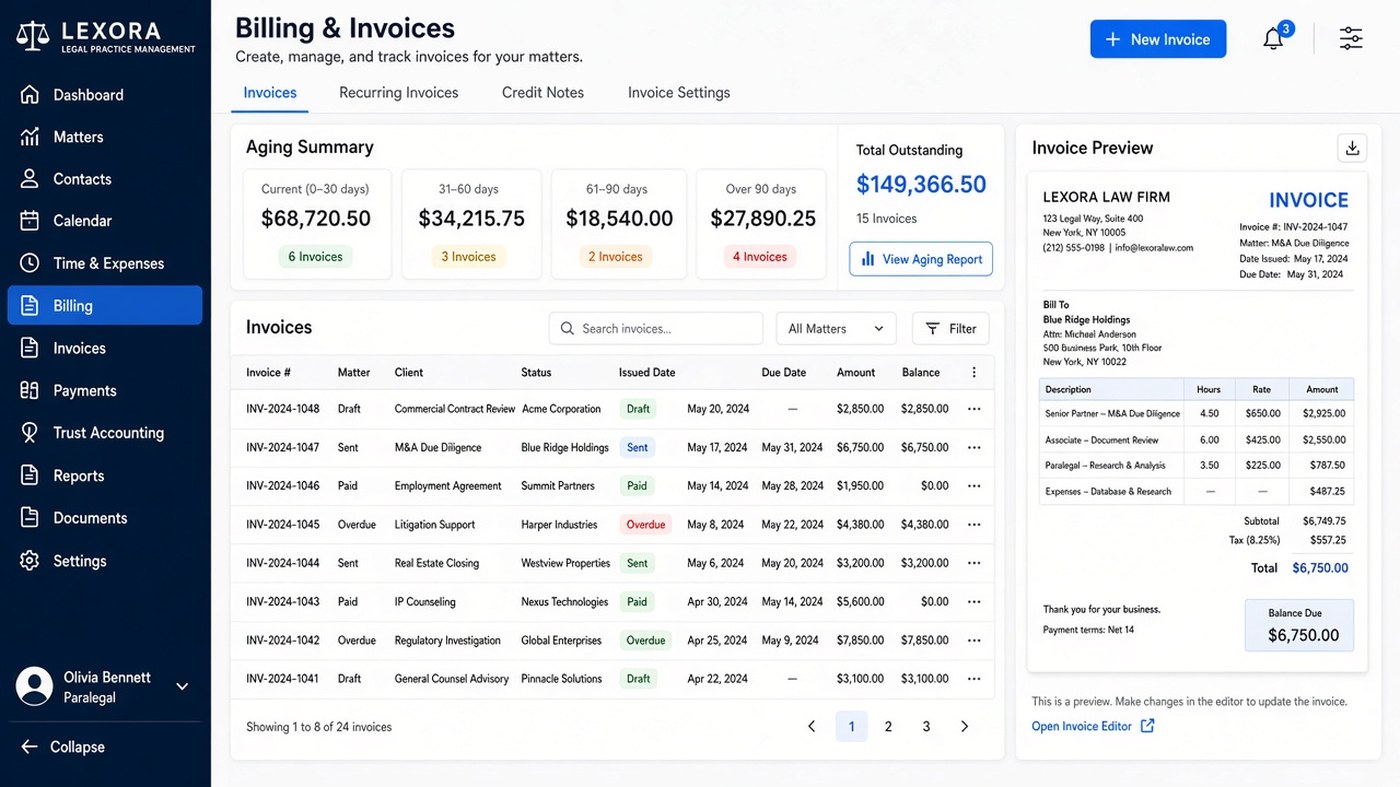1400x787 pixels.
Task: Open Trust Accounting in sidebar
Action: pyautogui.click(x=105, y=433)
